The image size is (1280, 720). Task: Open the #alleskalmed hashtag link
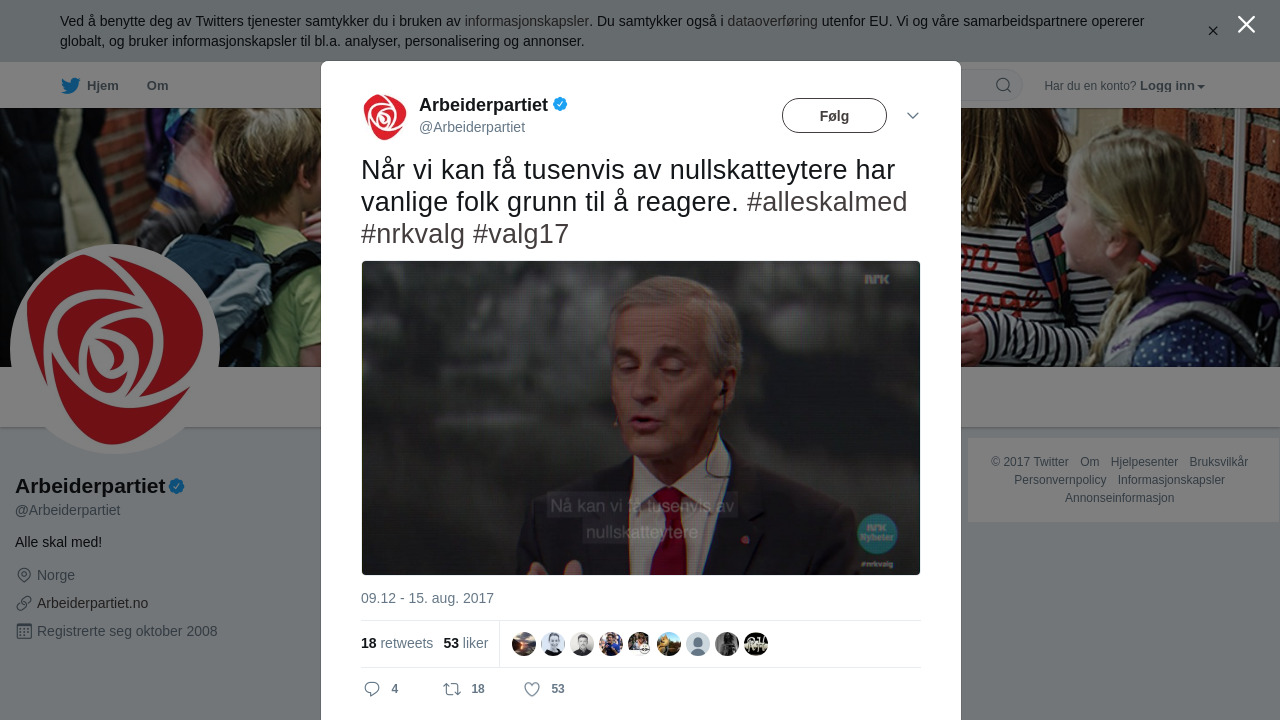tap(827, 202)
